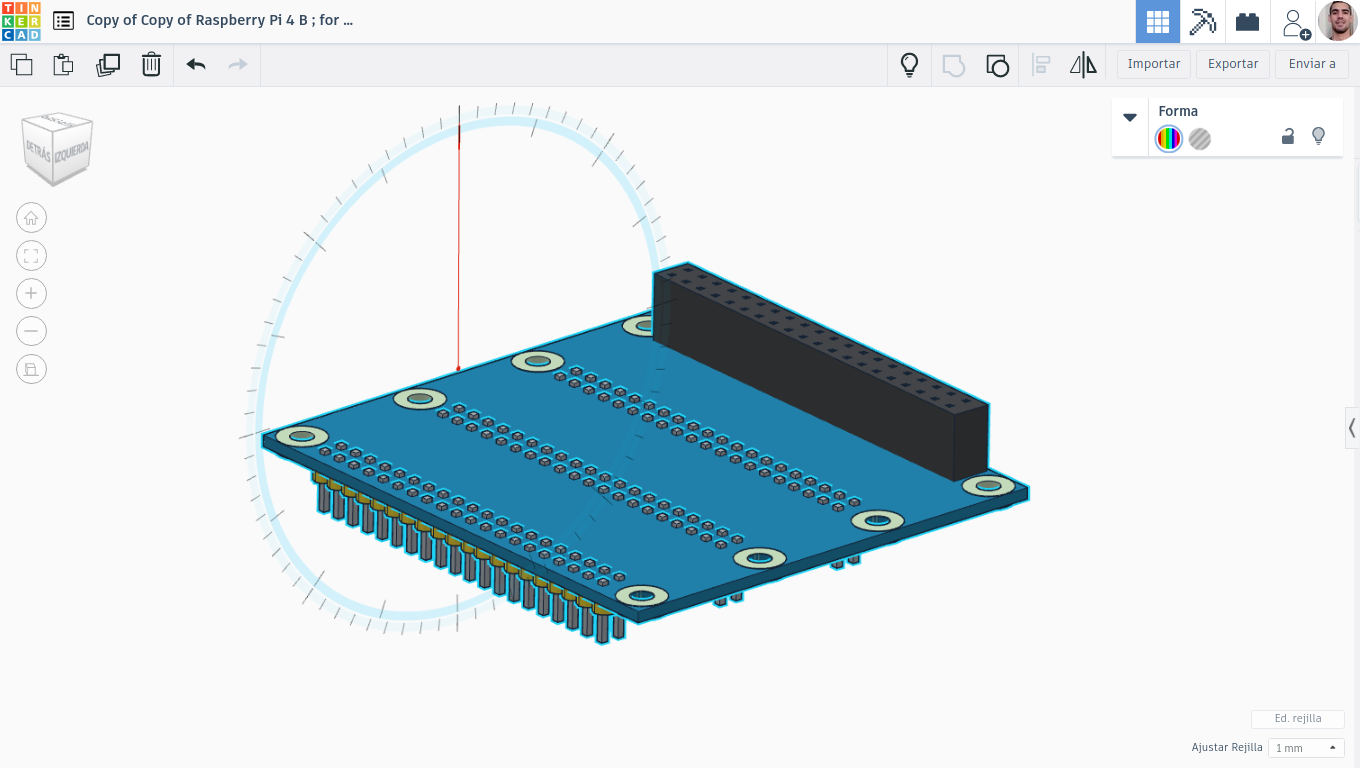Undo the last action

[196, 65]
